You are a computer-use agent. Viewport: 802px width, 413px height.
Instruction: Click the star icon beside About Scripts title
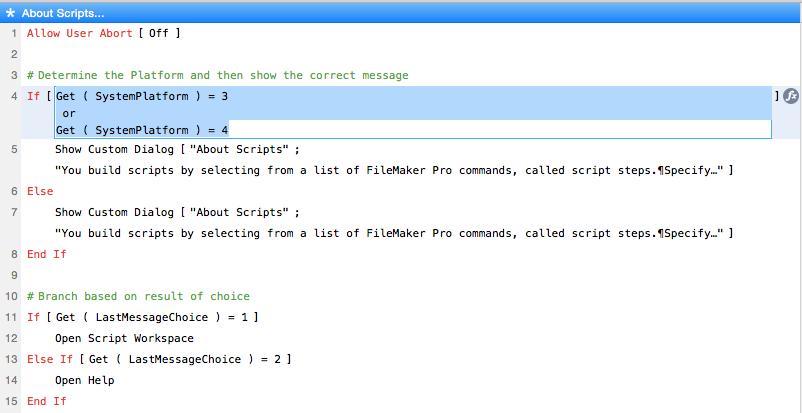click(10, 12)
